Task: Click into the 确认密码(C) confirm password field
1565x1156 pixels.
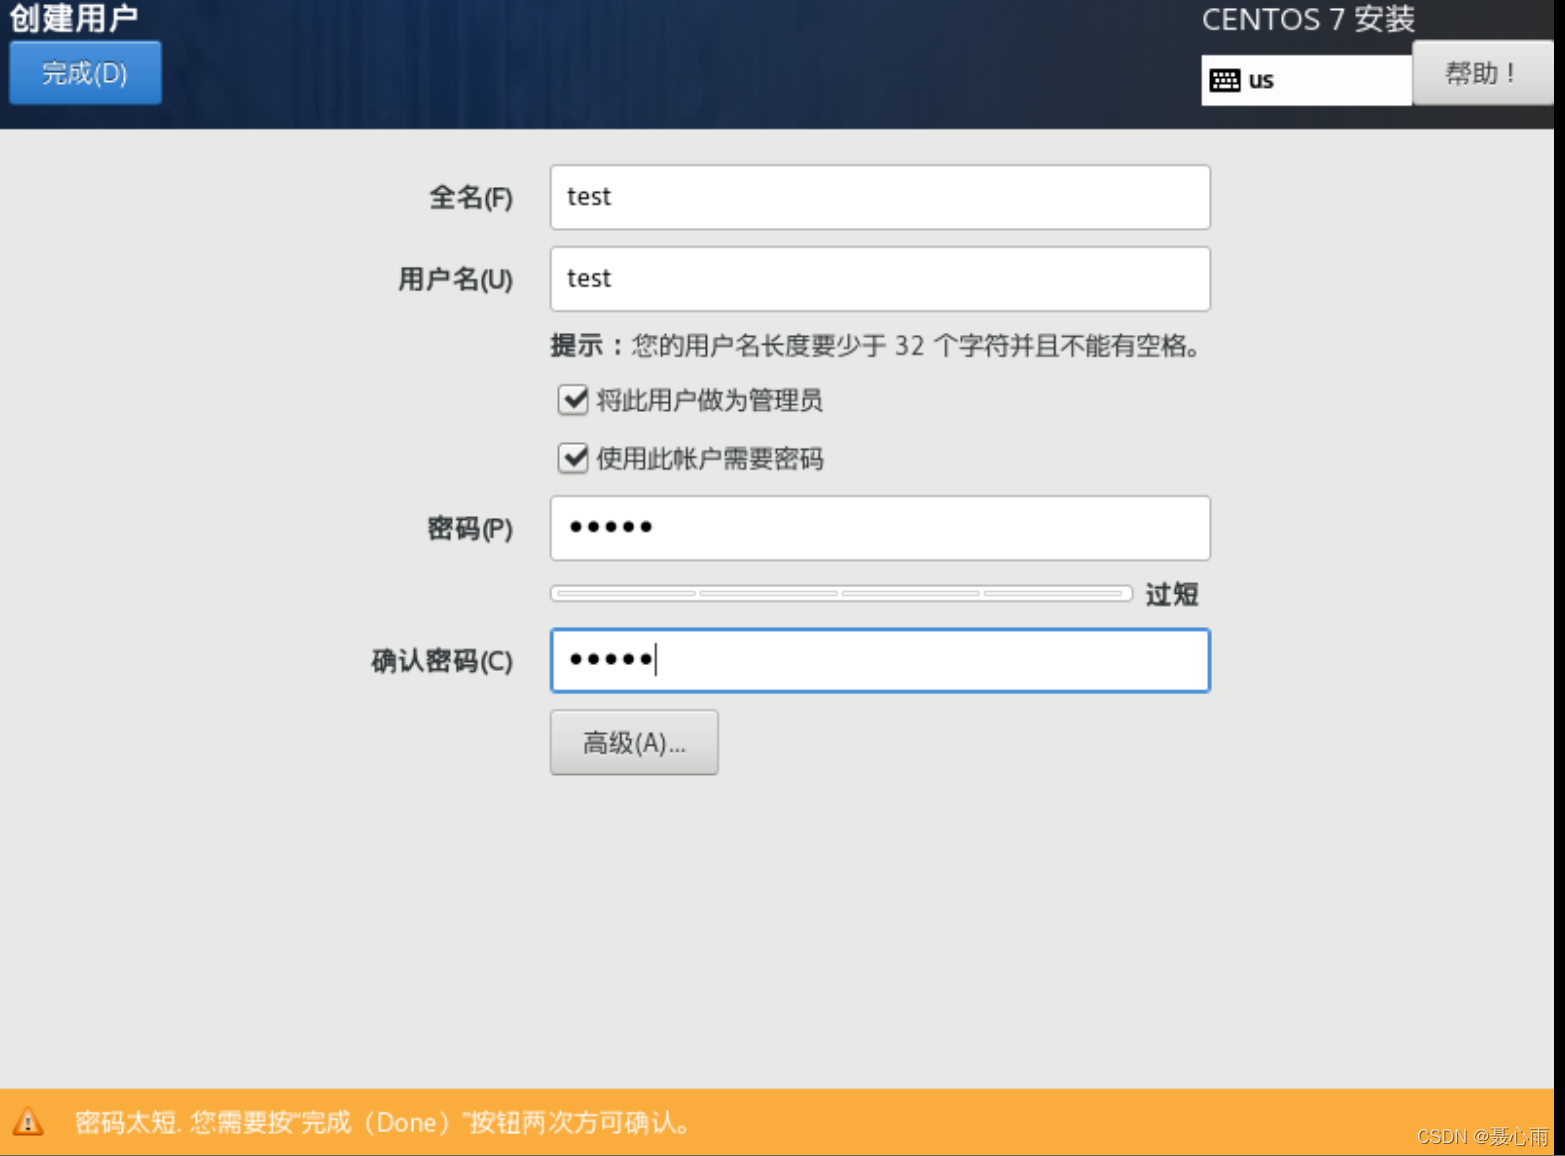Action: tap(880, 660)
